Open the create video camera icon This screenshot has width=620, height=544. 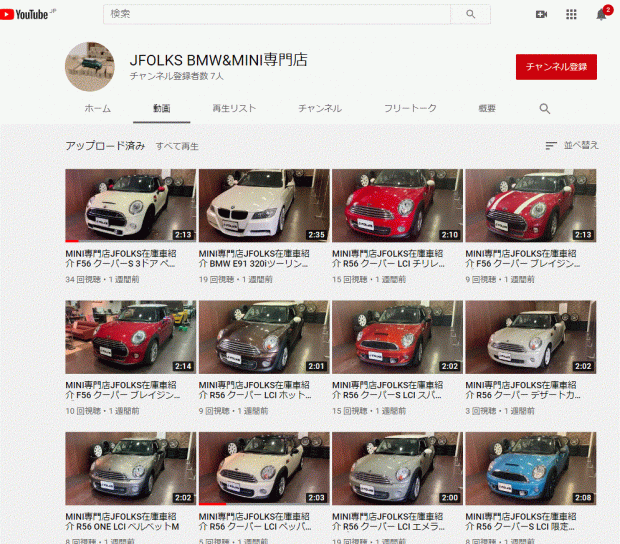[541, 15]
